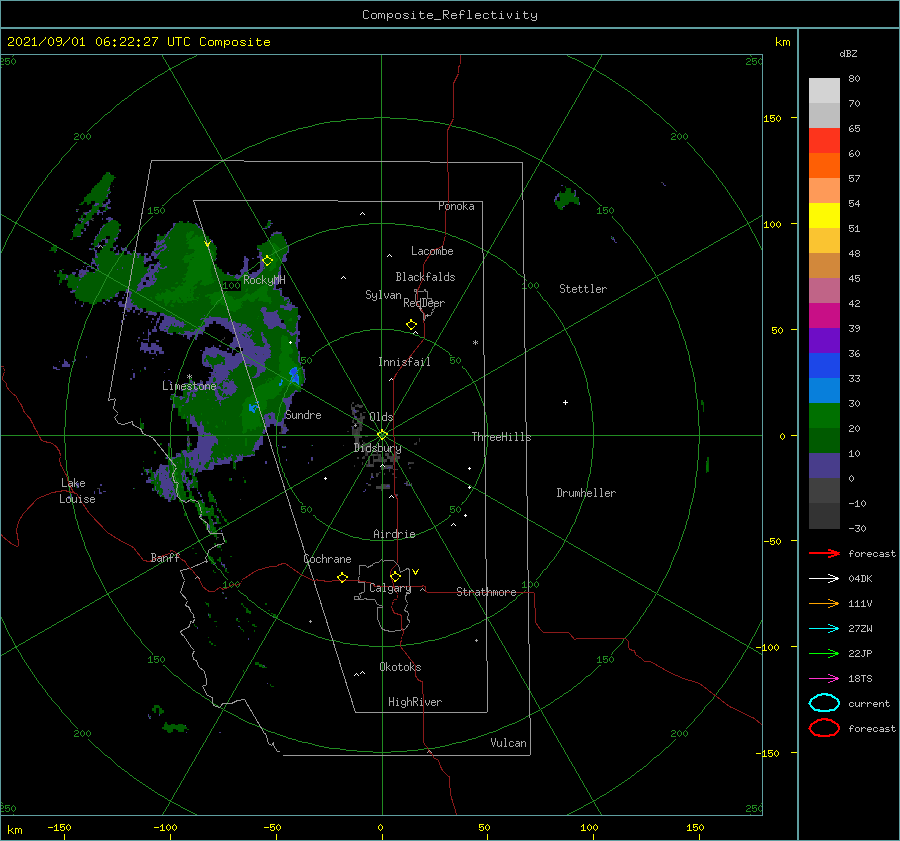Select the green 22JP arrow legend icon
Image resolution: width=900 pixels, height=841 pixels.
point(824,653)
